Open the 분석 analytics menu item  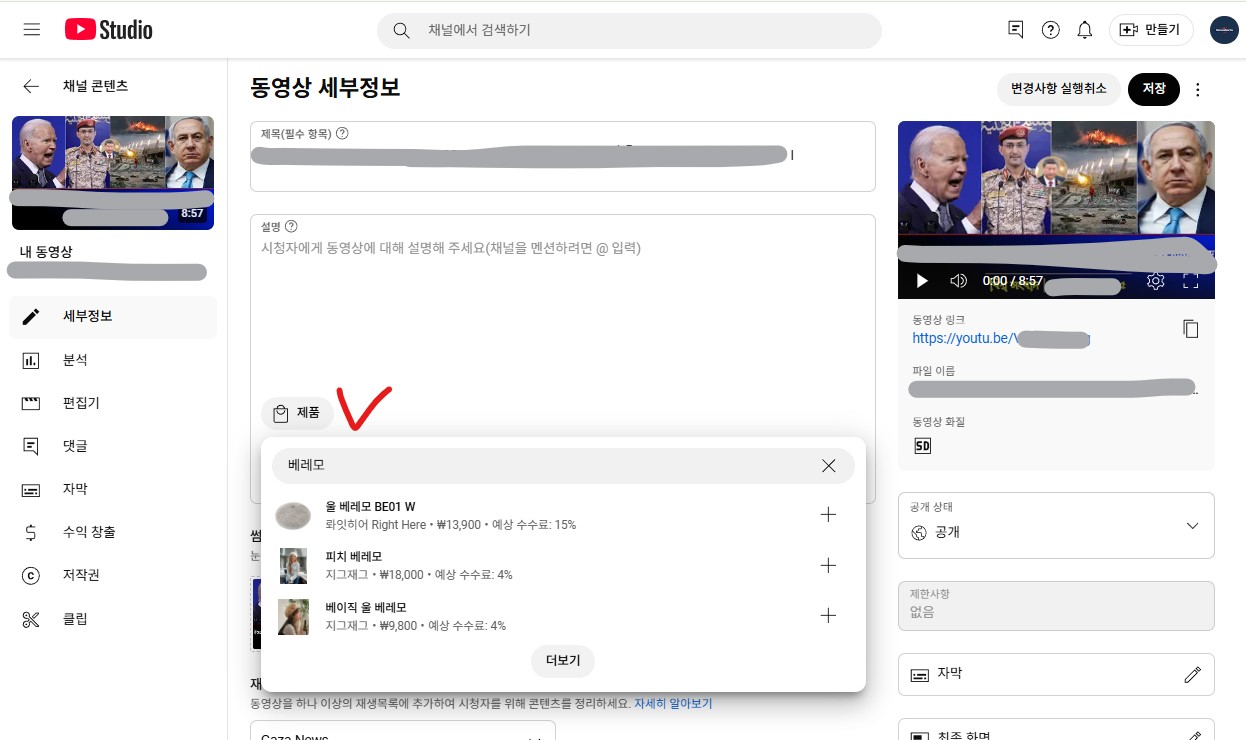(75, 360)
